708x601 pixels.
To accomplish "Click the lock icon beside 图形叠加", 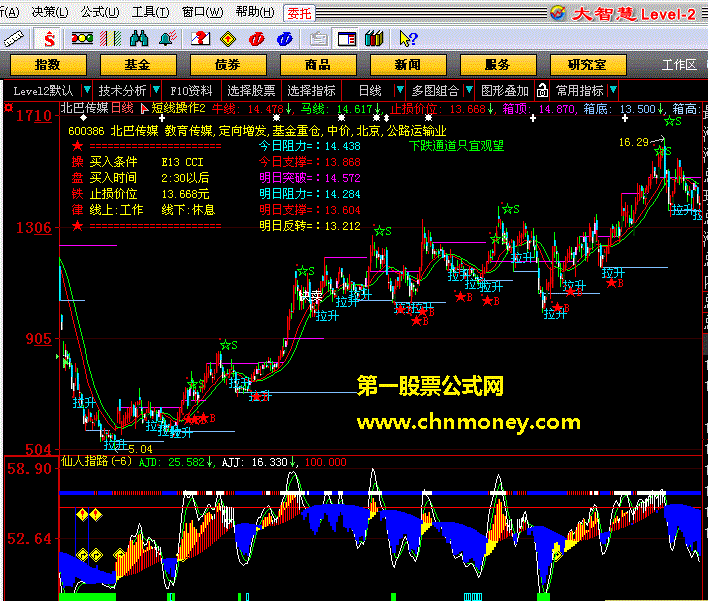I will [542, 91].
